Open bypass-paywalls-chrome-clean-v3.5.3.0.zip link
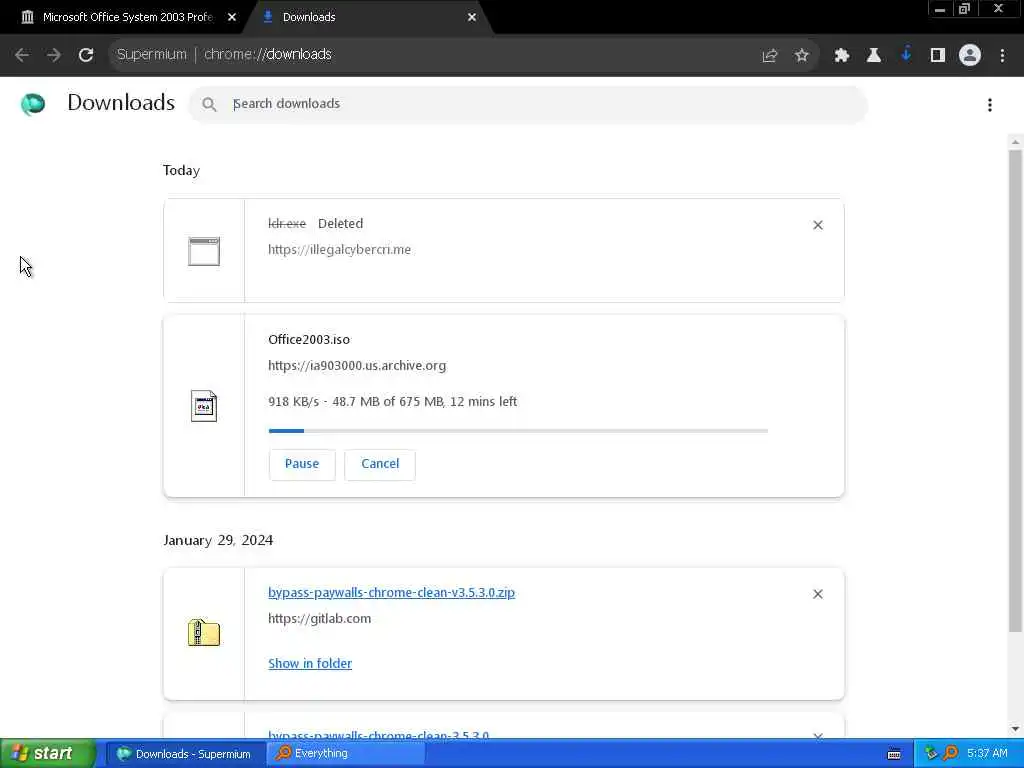This screenshot has width=1024, height=768. coord(391,592)
